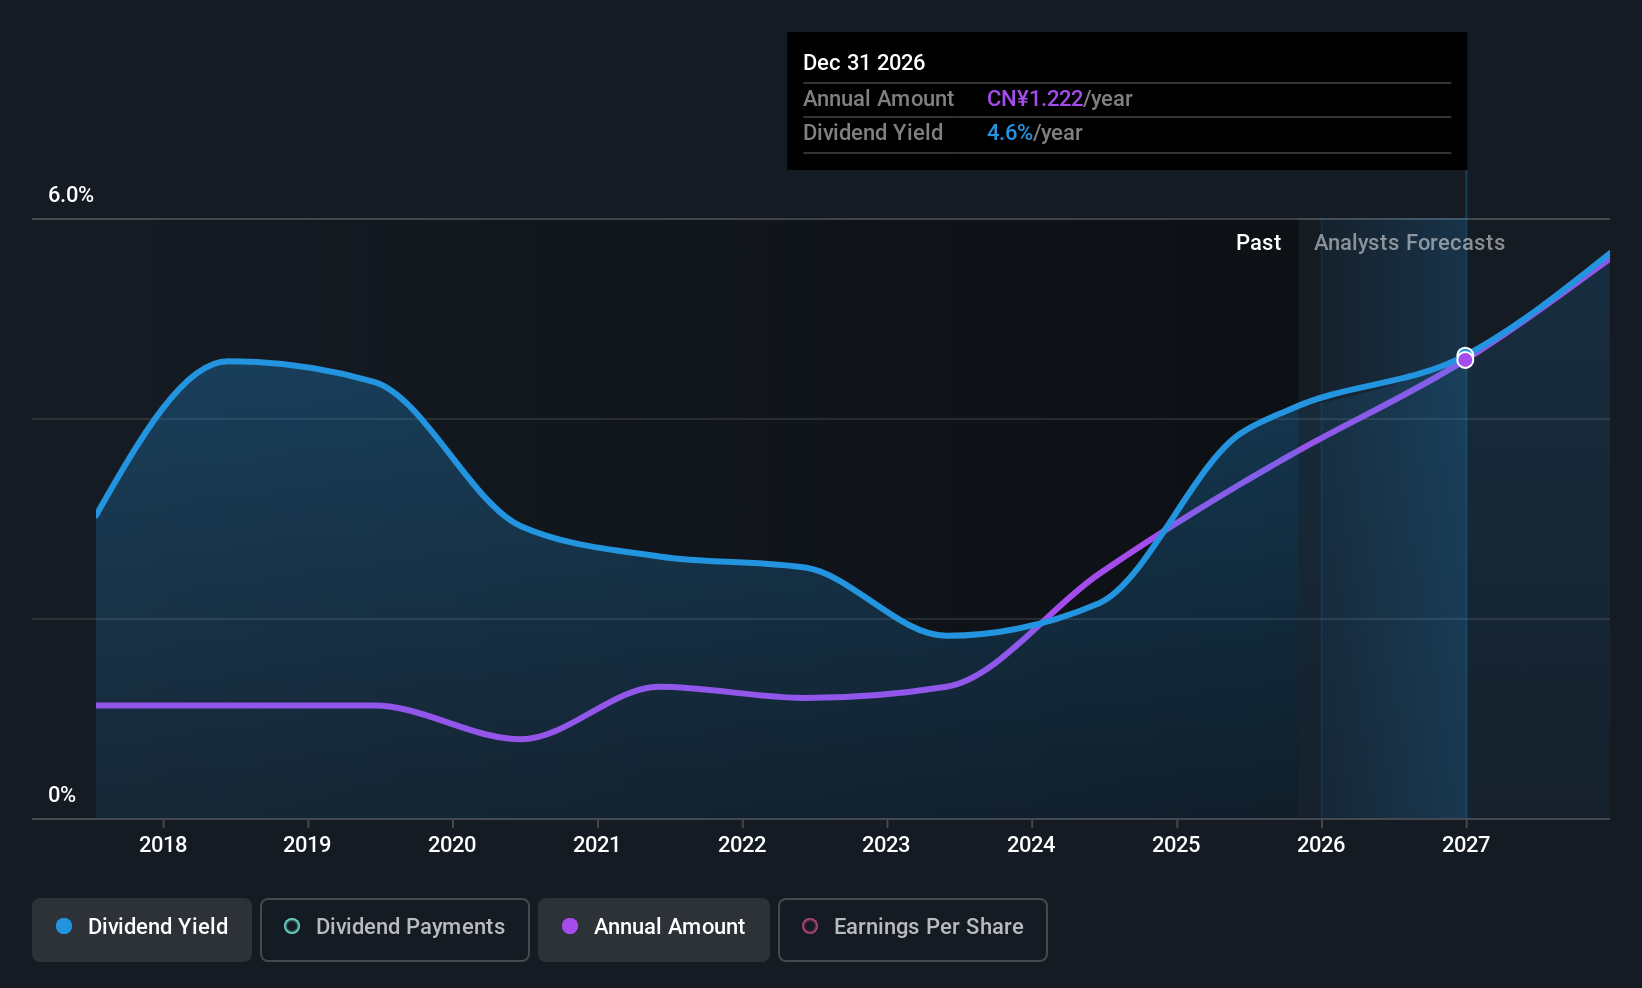The image size is (1642, 988).
Task: Click the pink Earnings Per Share circle icon
Action: [x=810, y=927]
